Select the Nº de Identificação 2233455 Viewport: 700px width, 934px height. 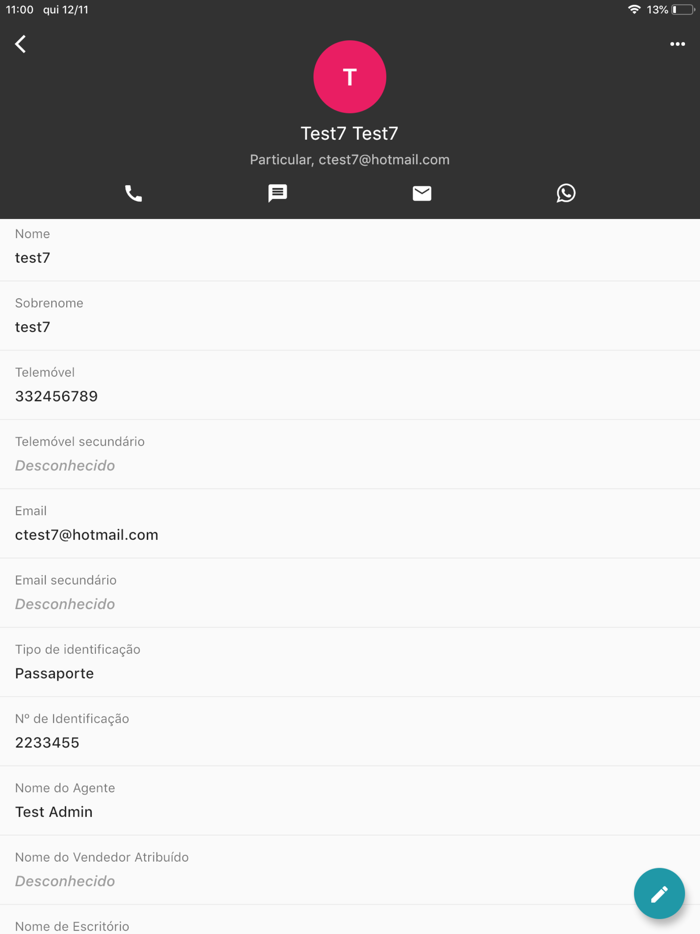point(47,743)
